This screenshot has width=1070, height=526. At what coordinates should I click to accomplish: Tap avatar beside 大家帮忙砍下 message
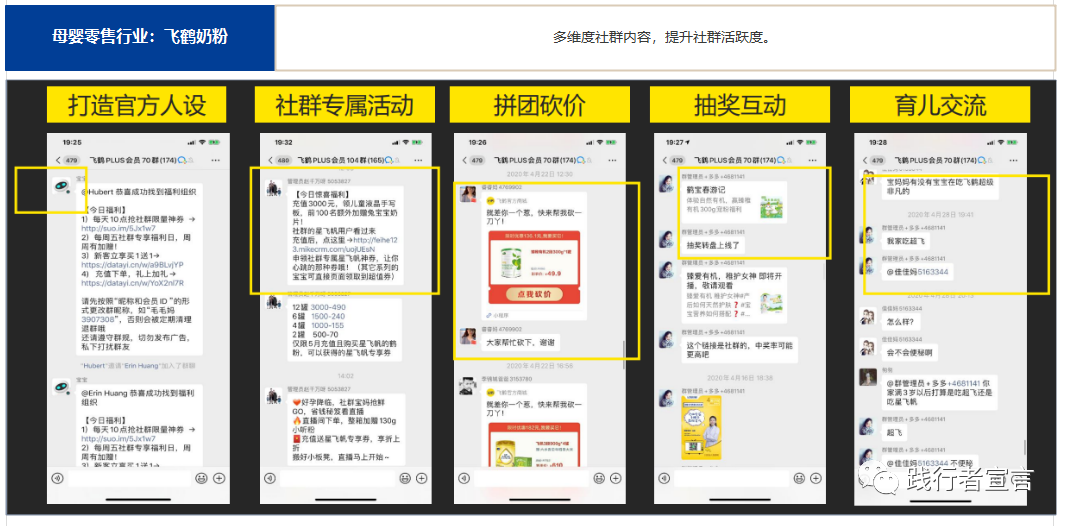click(x=467, y=336)
